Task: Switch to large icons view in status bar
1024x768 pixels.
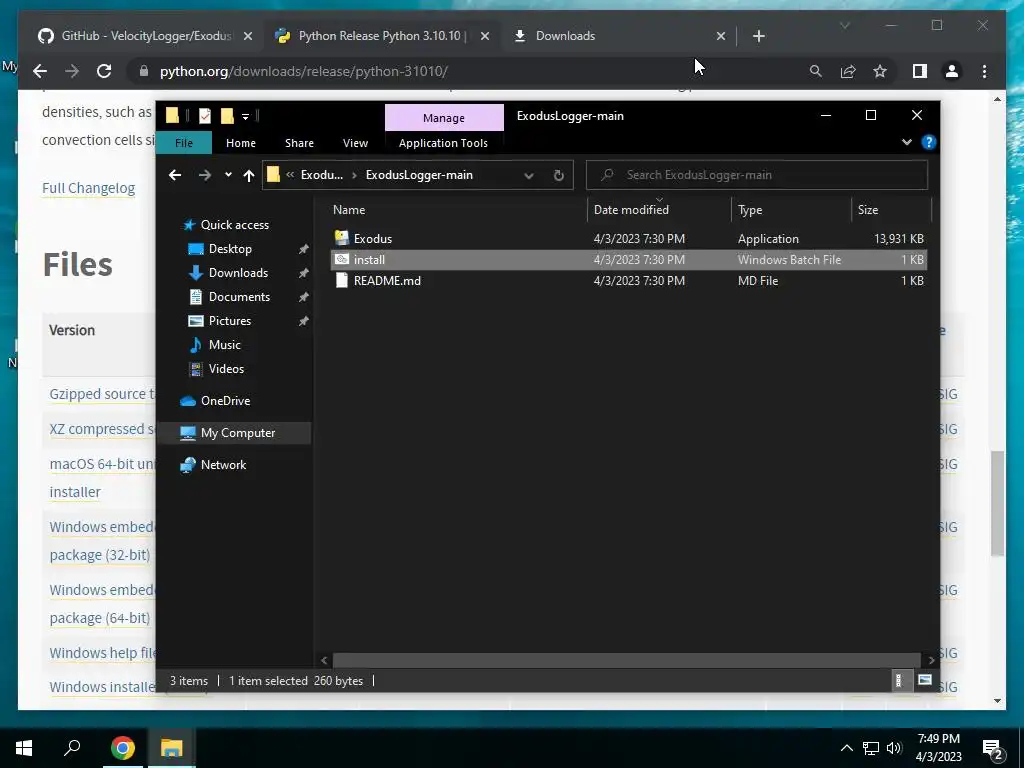Action: click(925, 680)
